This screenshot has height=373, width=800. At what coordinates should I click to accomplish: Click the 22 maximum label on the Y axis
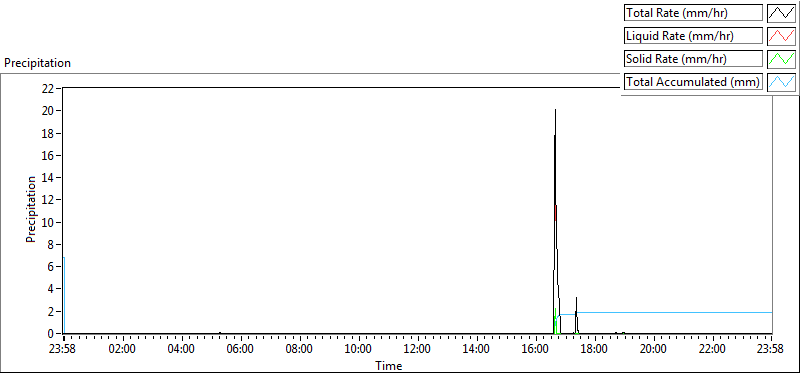48,88
